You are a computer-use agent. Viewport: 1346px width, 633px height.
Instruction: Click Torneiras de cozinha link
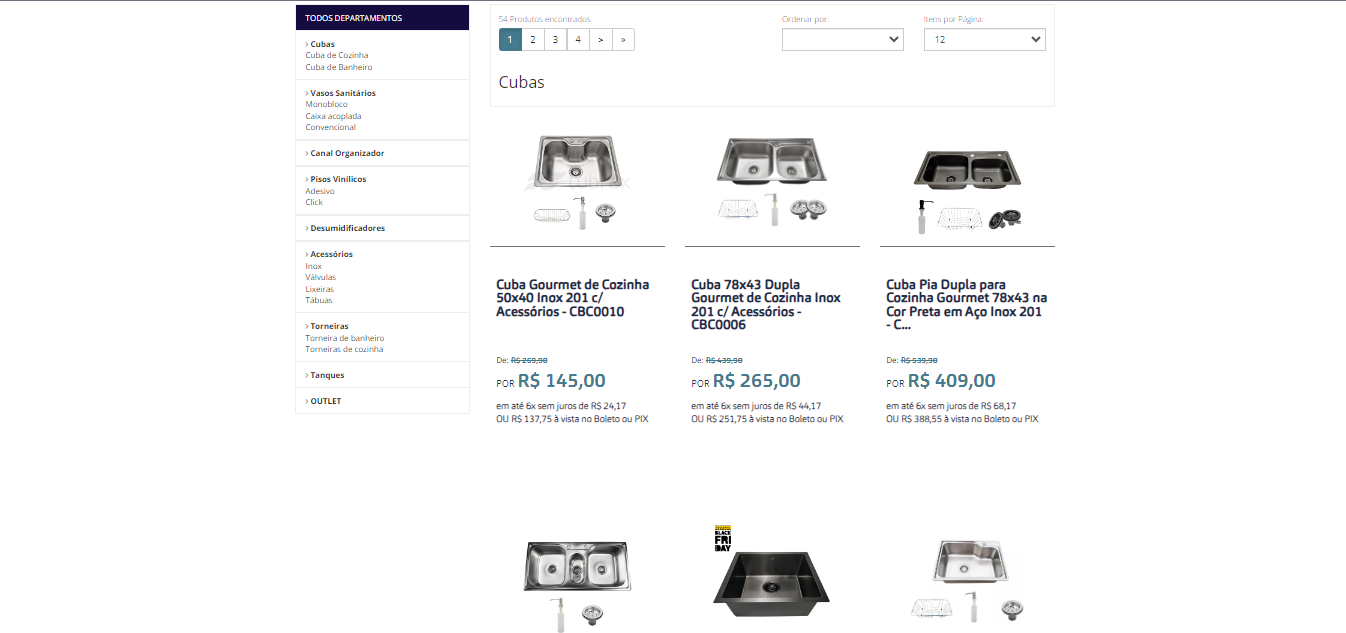tap(344, 349)
